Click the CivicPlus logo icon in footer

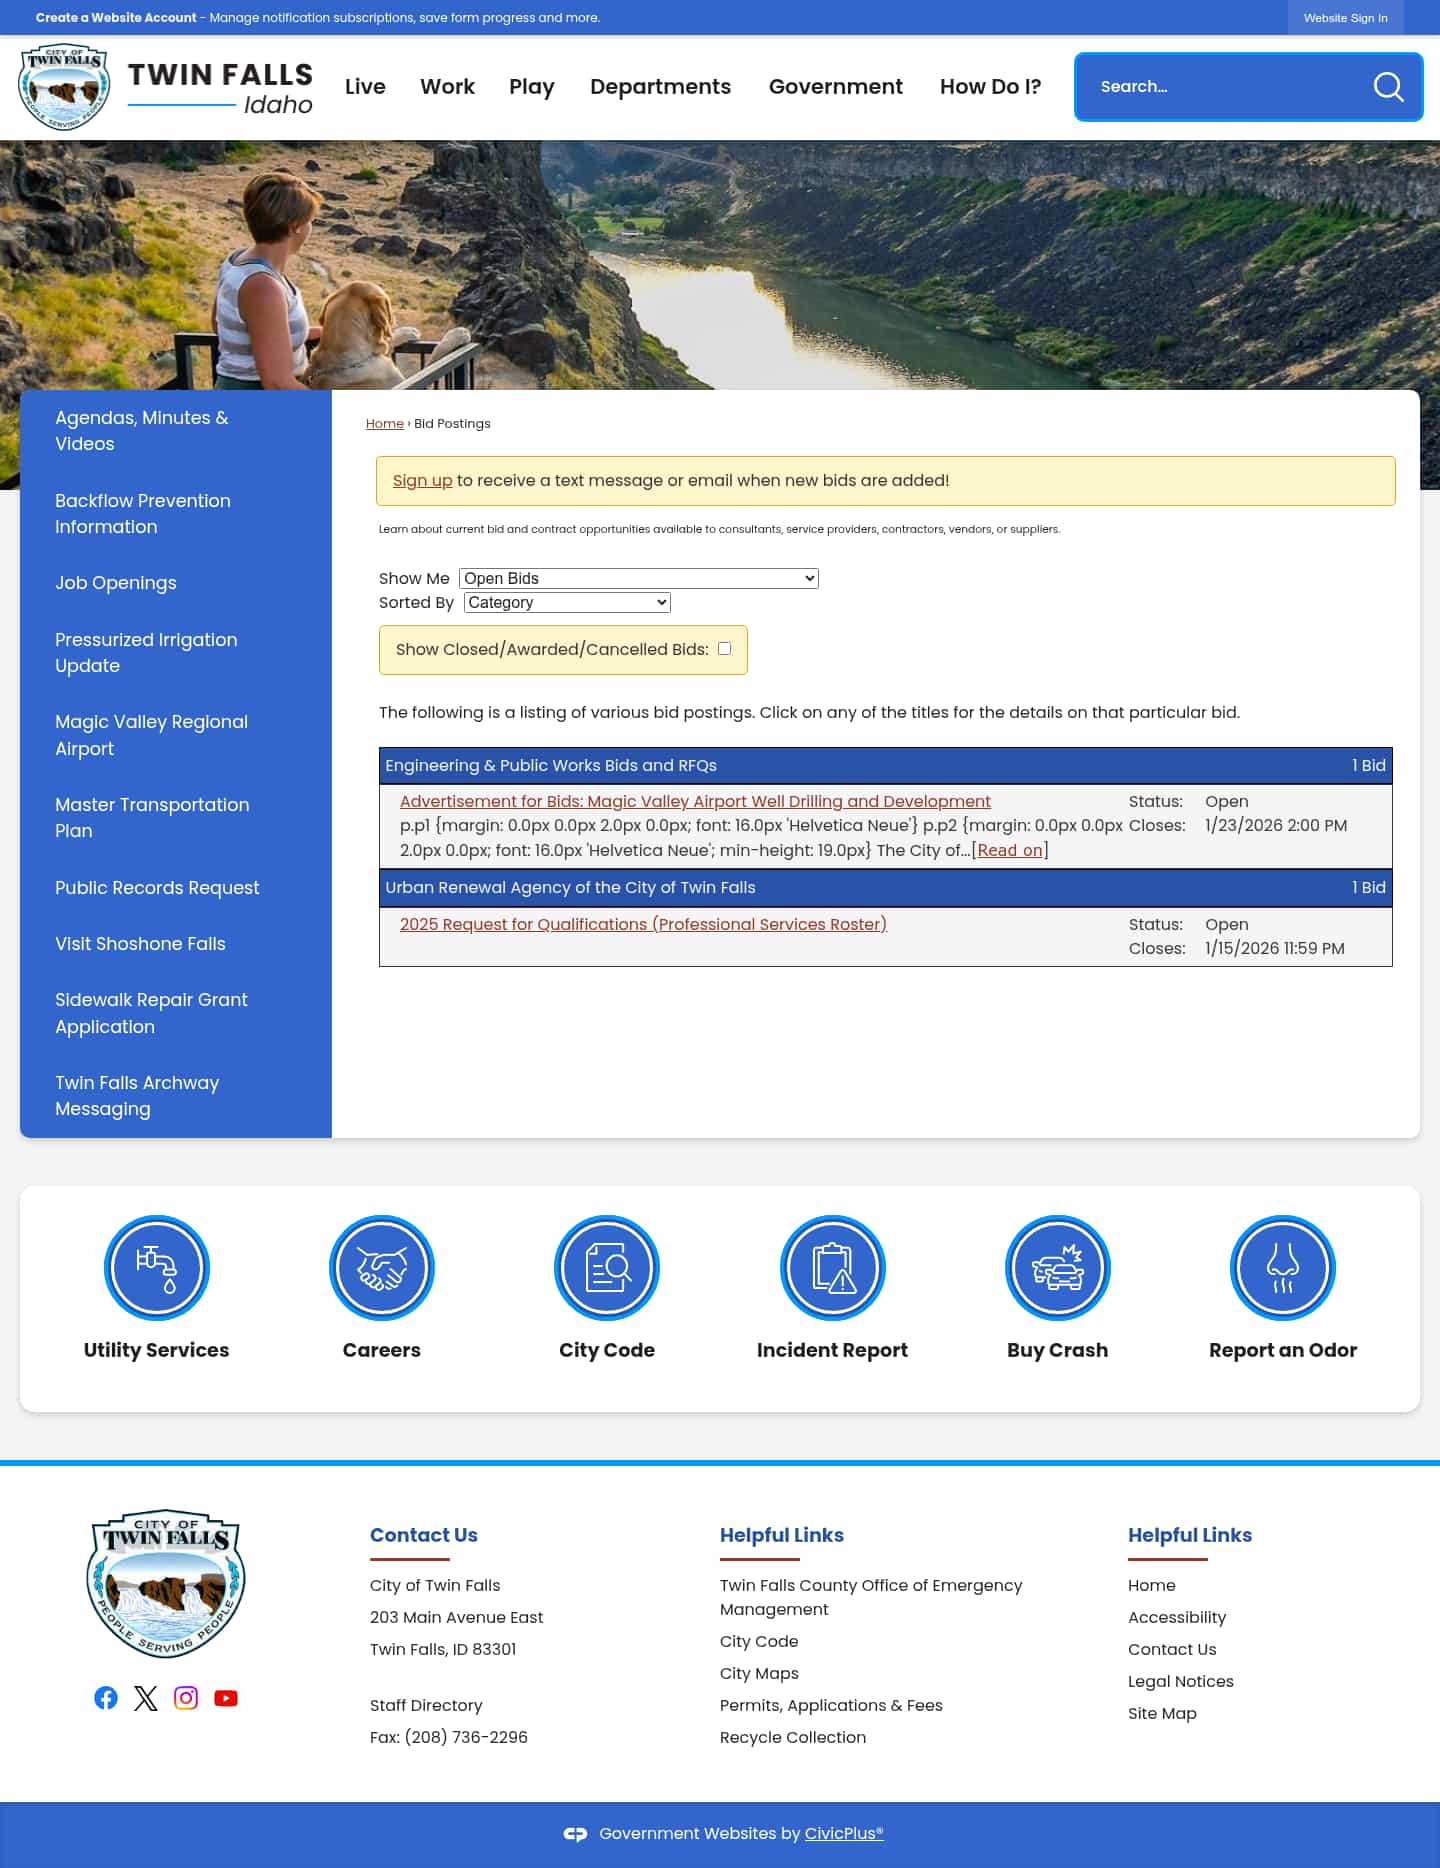click(575, 1834)
